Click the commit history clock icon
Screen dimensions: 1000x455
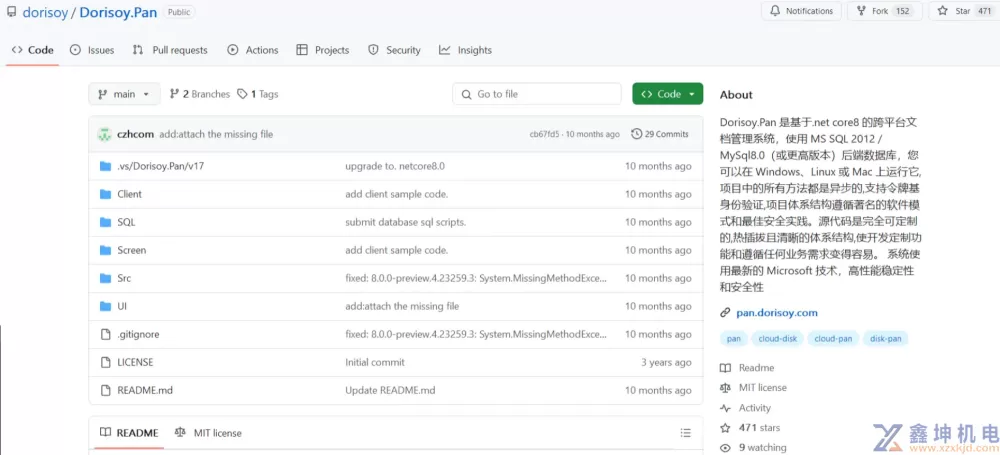(x=636, y=134)
